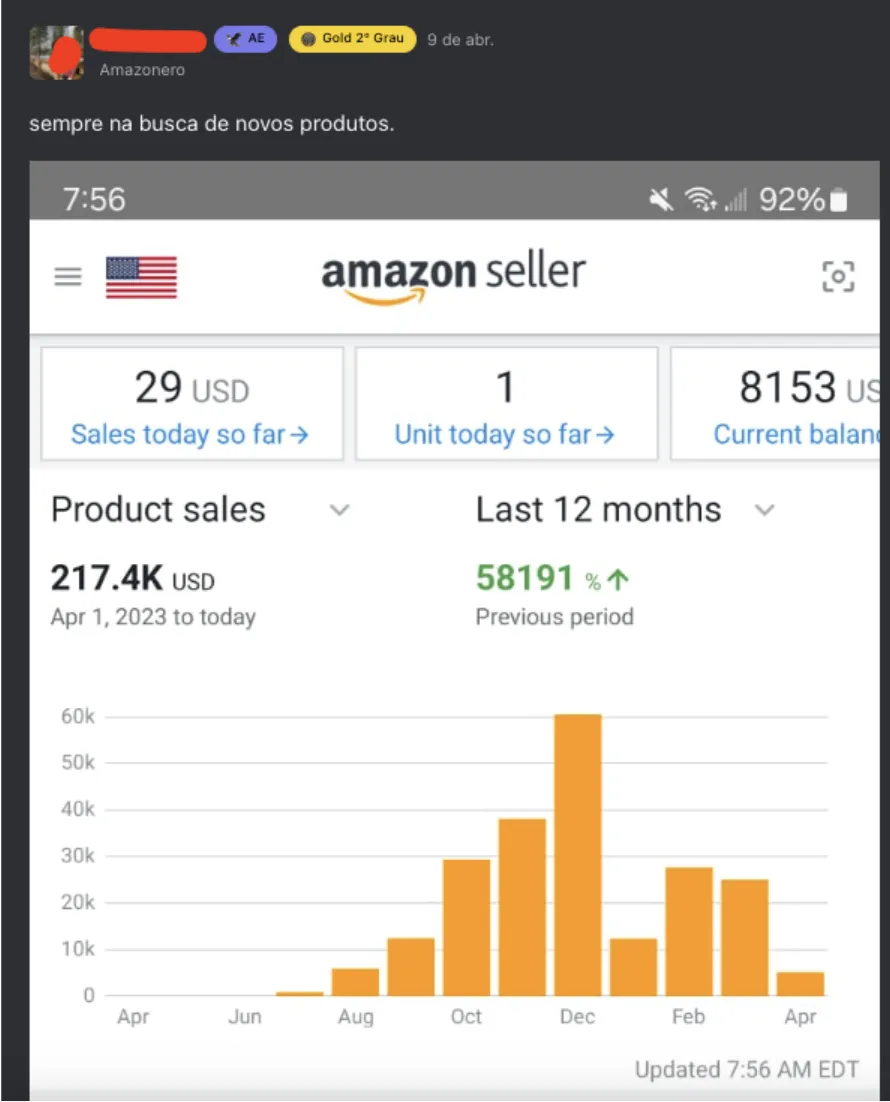The height and width of the screenshot is (1102, 890).
Task: Click the 9 de abr. post date
Action: point(460,40)
